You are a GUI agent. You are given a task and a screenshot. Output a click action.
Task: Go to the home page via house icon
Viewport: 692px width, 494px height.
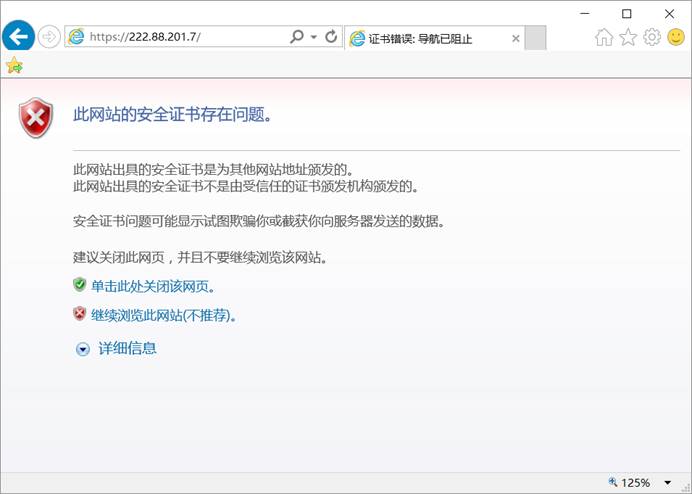coord(604,37)
